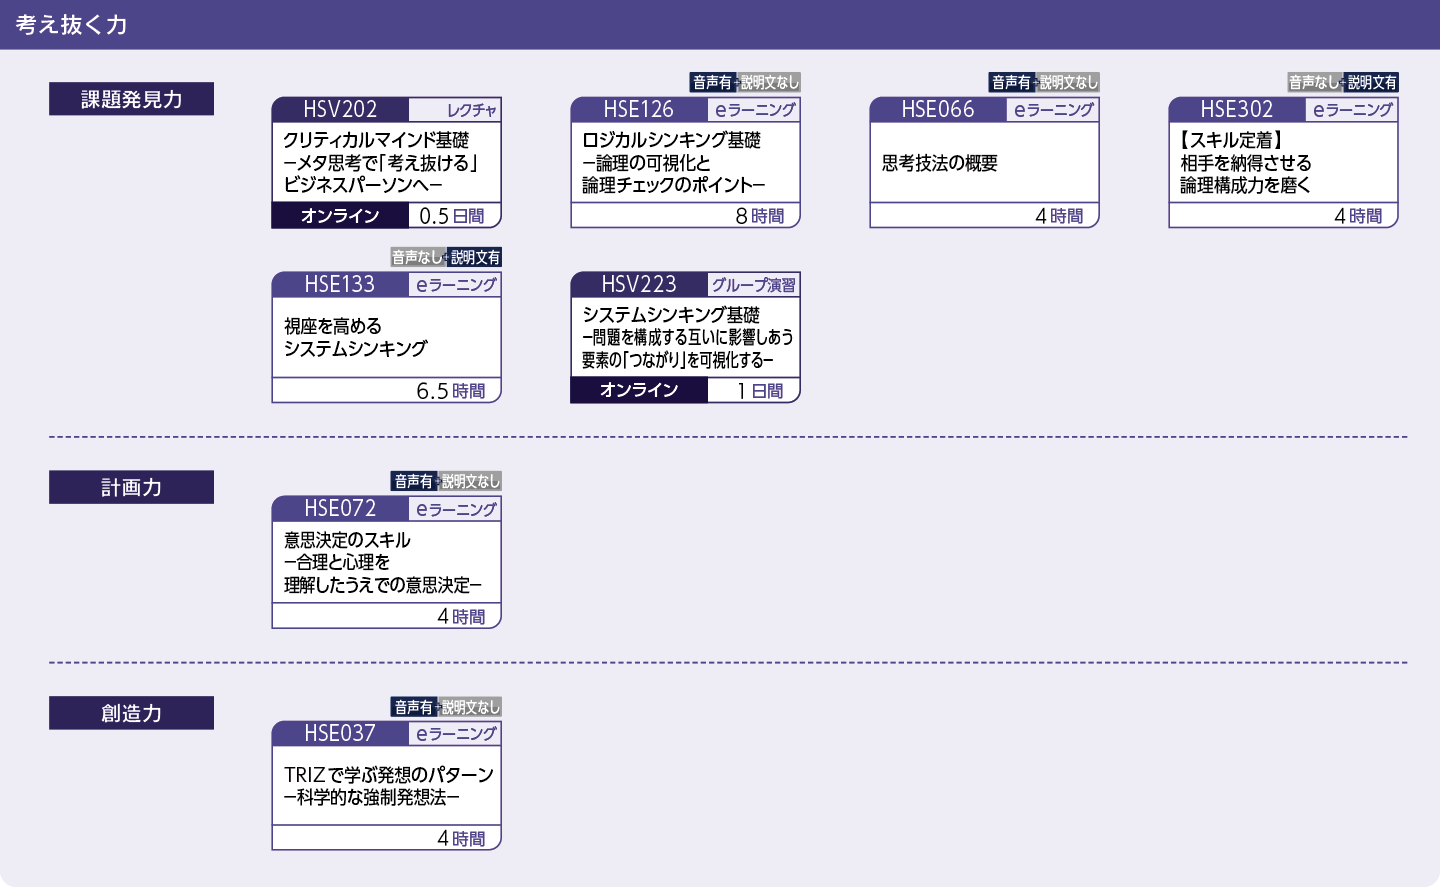
Task: Click the 音声有 tag above HSE126
Action: pyautogui.click(x=713, y=82)
